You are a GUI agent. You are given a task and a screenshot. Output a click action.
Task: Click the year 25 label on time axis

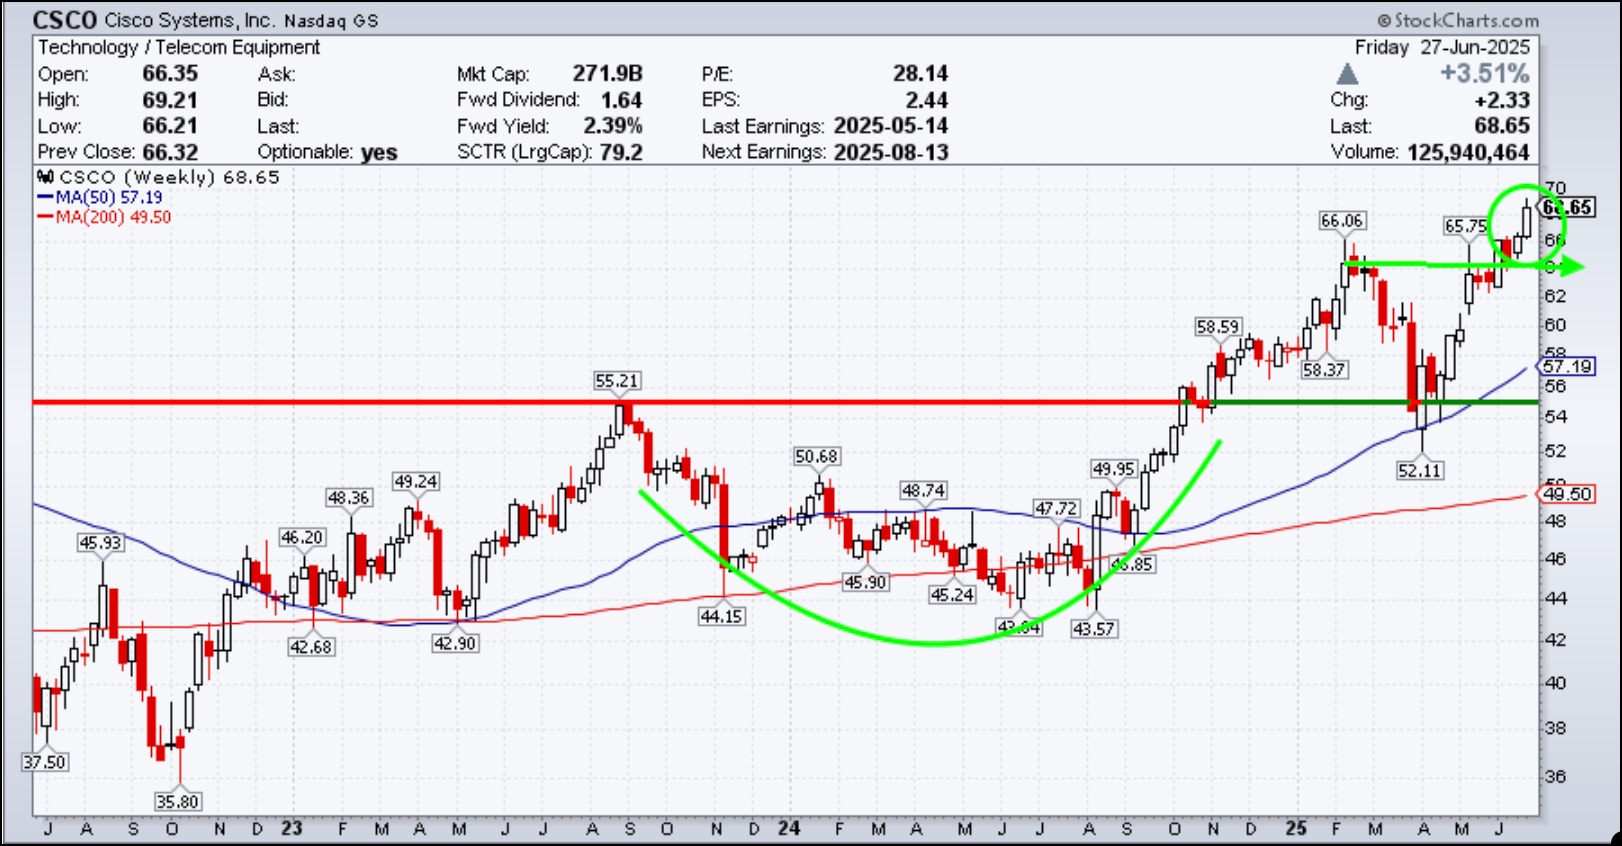click(x=1296, y=829)
